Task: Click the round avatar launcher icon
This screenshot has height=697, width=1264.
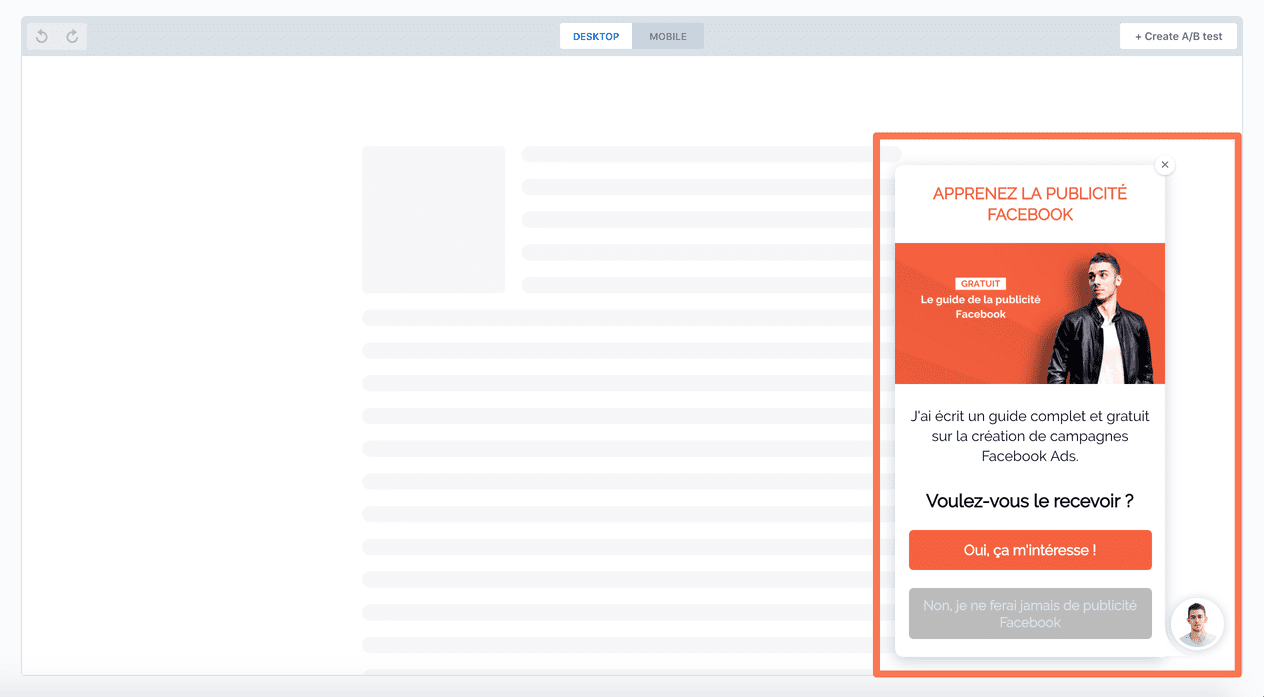Action: (x=1197, y=624)
